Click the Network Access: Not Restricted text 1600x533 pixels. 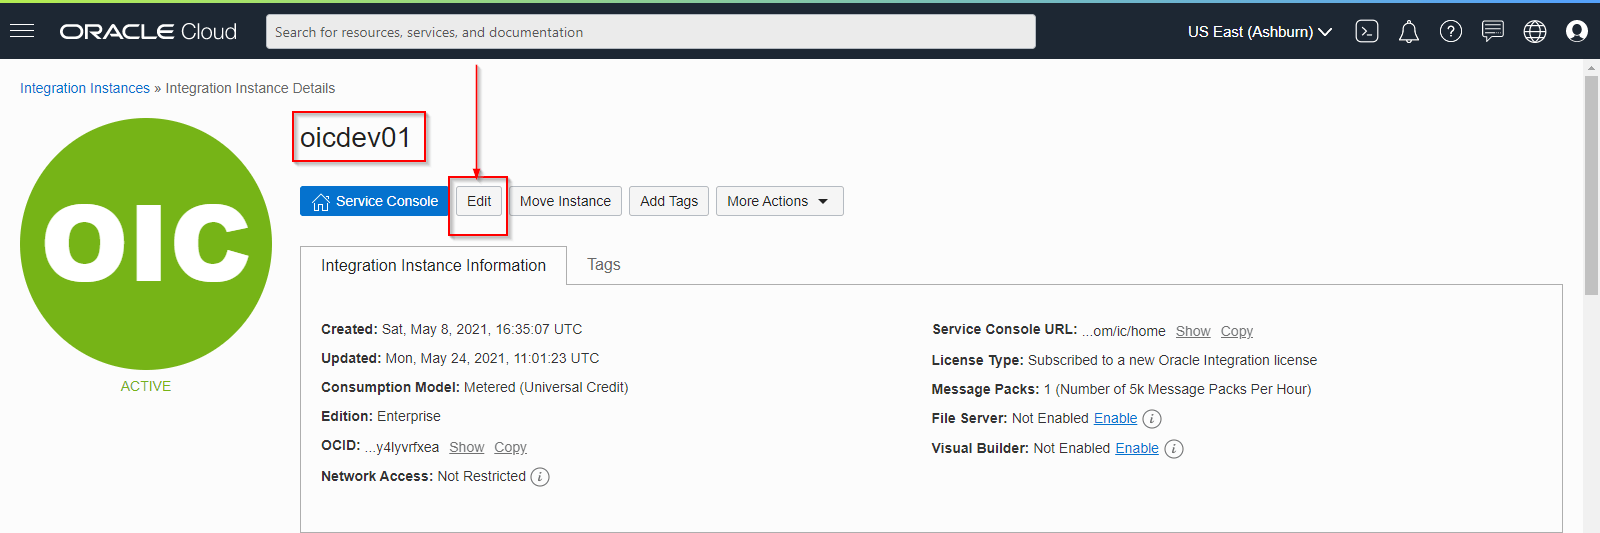[423, 476]
